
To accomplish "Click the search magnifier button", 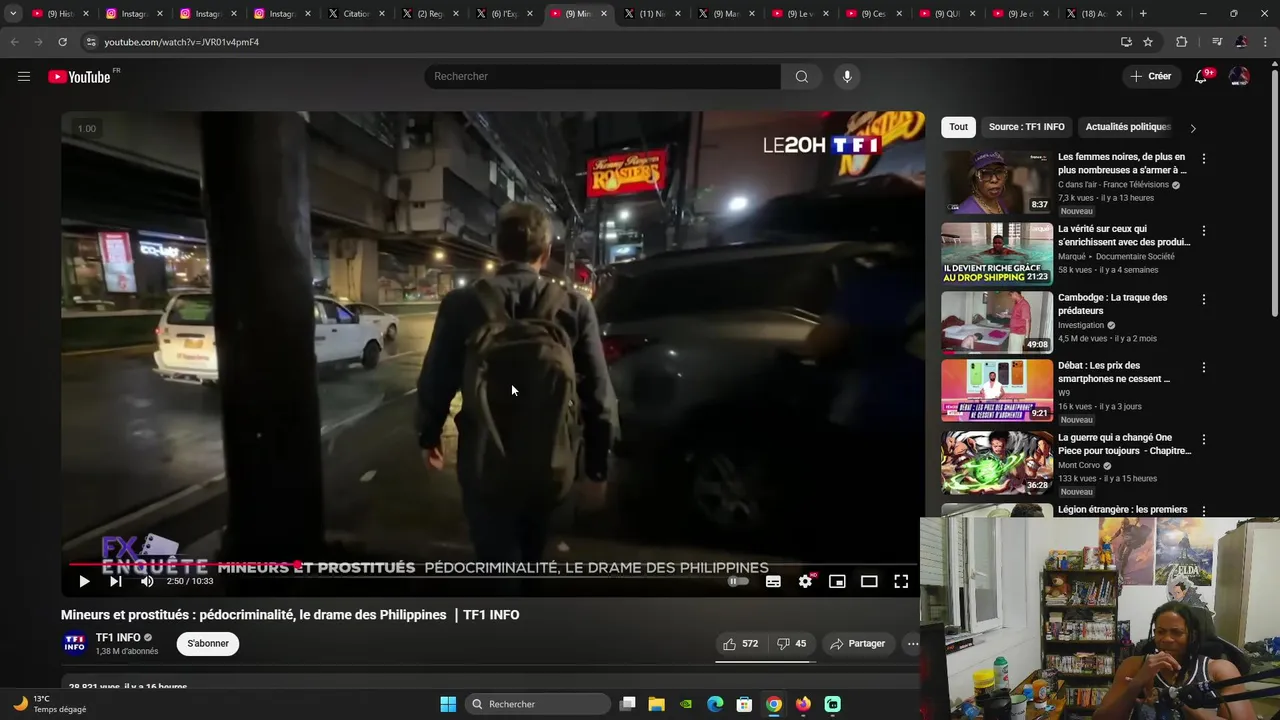I will click(x=801, y=76).
